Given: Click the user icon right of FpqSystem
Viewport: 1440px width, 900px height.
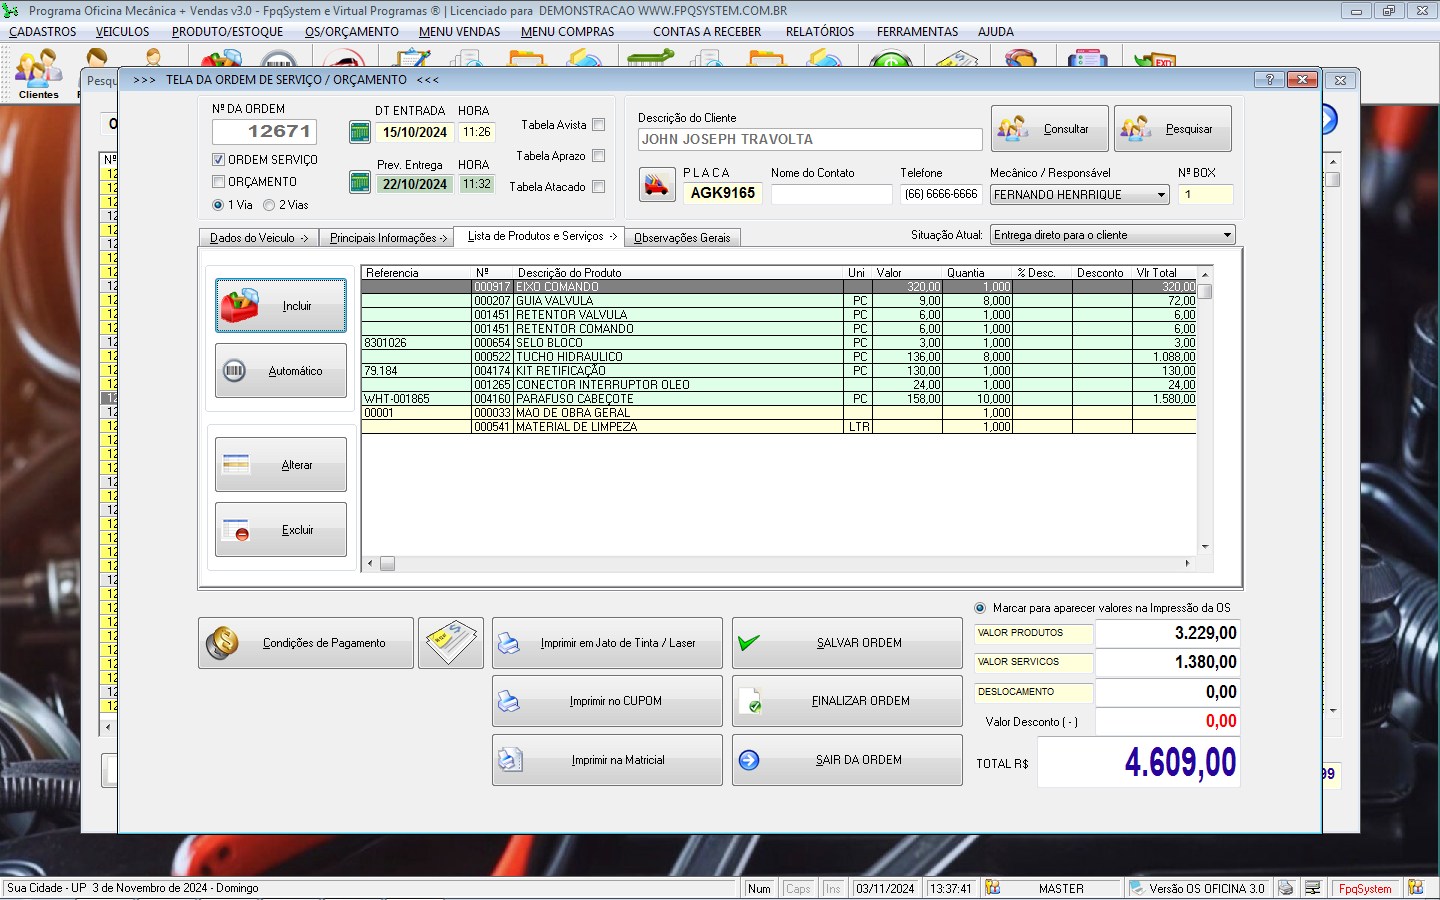Looking at the screenshot, I should [1416, 888].
